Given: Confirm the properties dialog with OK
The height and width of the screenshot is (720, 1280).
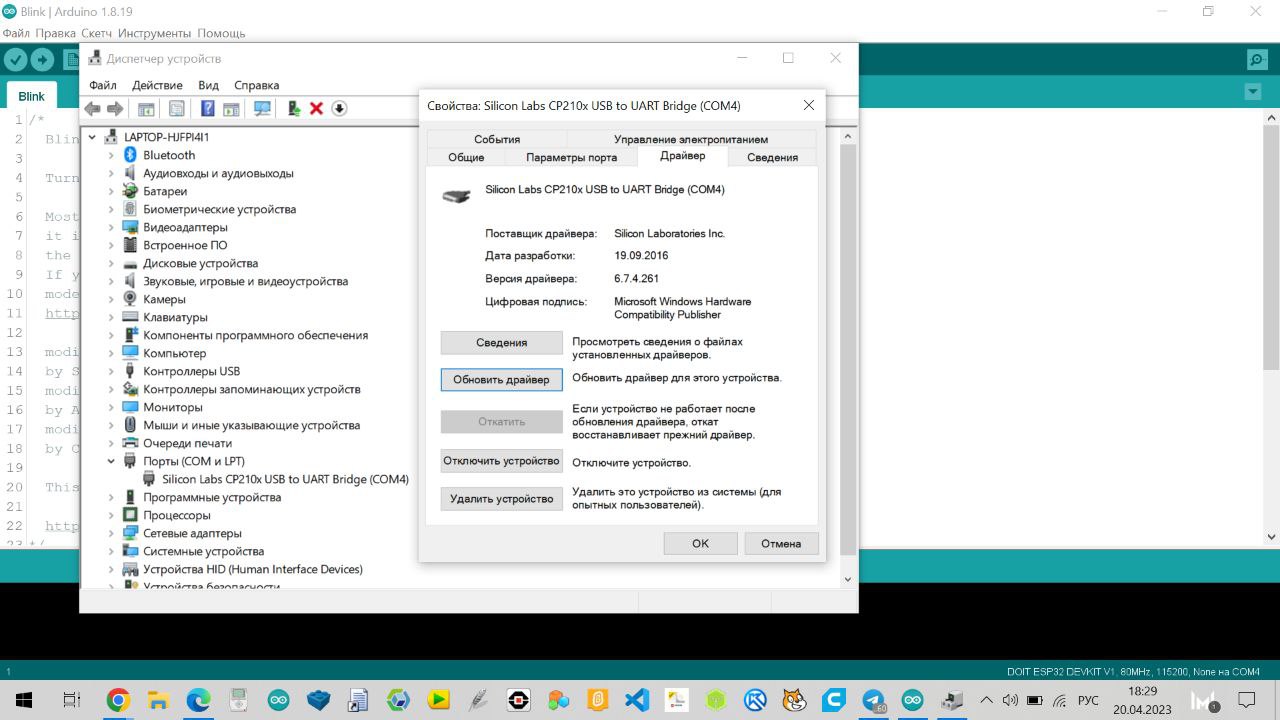Looking at the screenshot, I should [700, 543].
